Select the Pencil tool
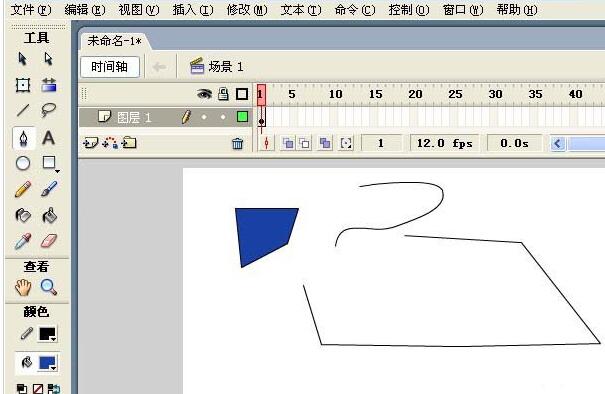Viewport: 605px width, 394px height. click(x=23, y=189)
